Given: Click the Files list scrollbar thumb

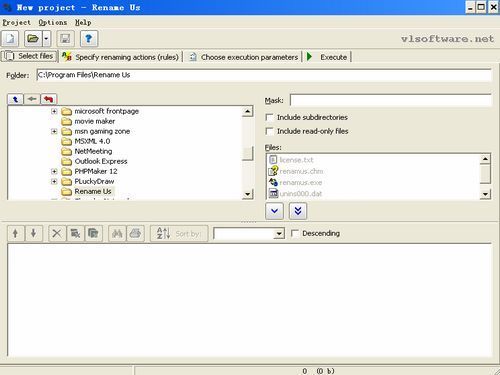Looking at the screenshot, I should pos(485,174).
